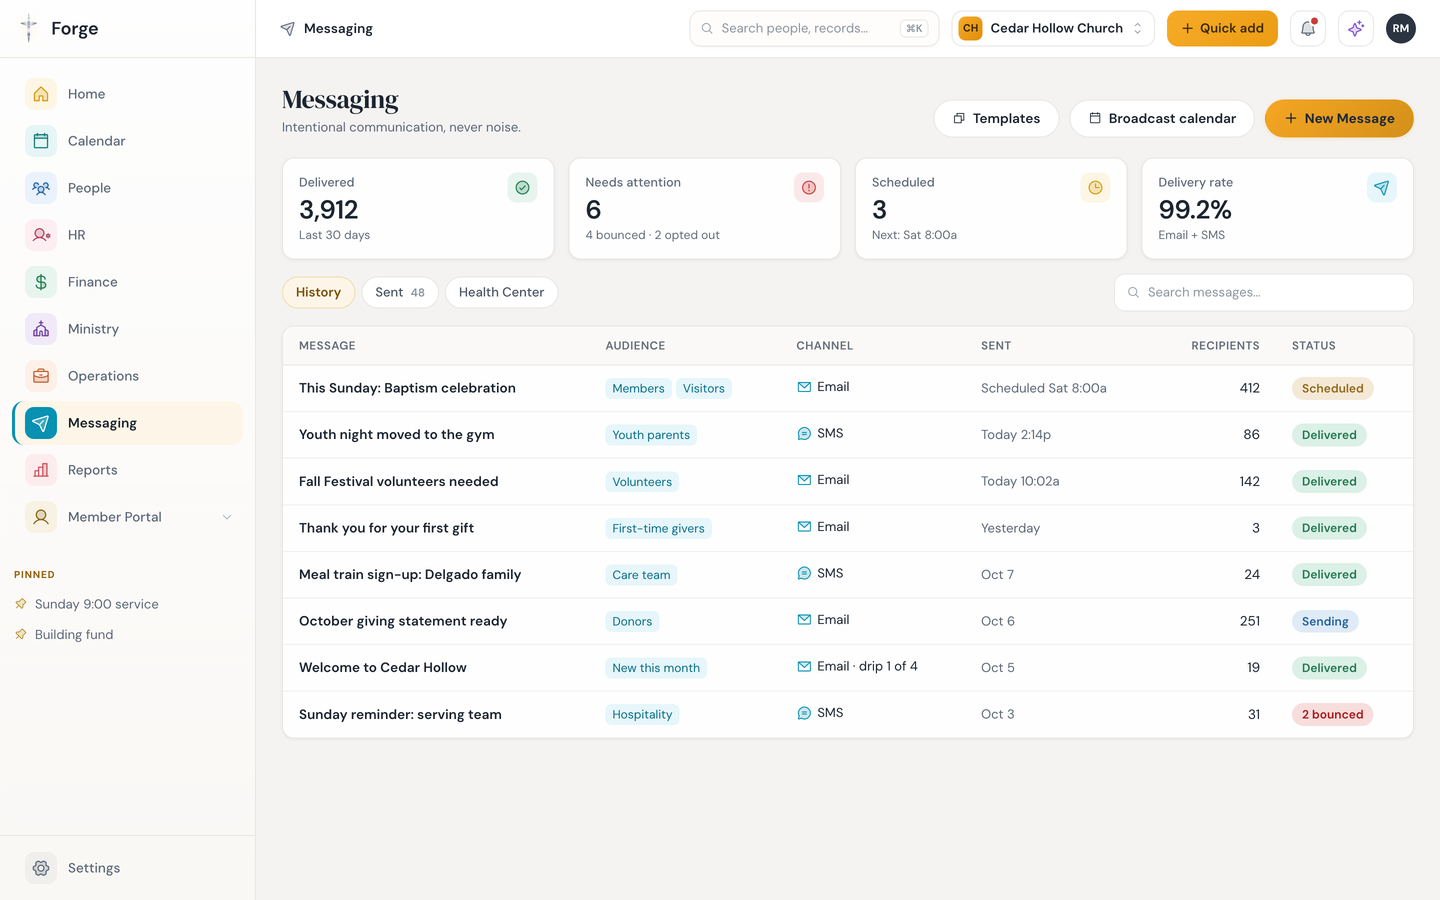This screenshot has height=900, width=1440.
Task: Click the Templates button
Action: tap(996, 118)
